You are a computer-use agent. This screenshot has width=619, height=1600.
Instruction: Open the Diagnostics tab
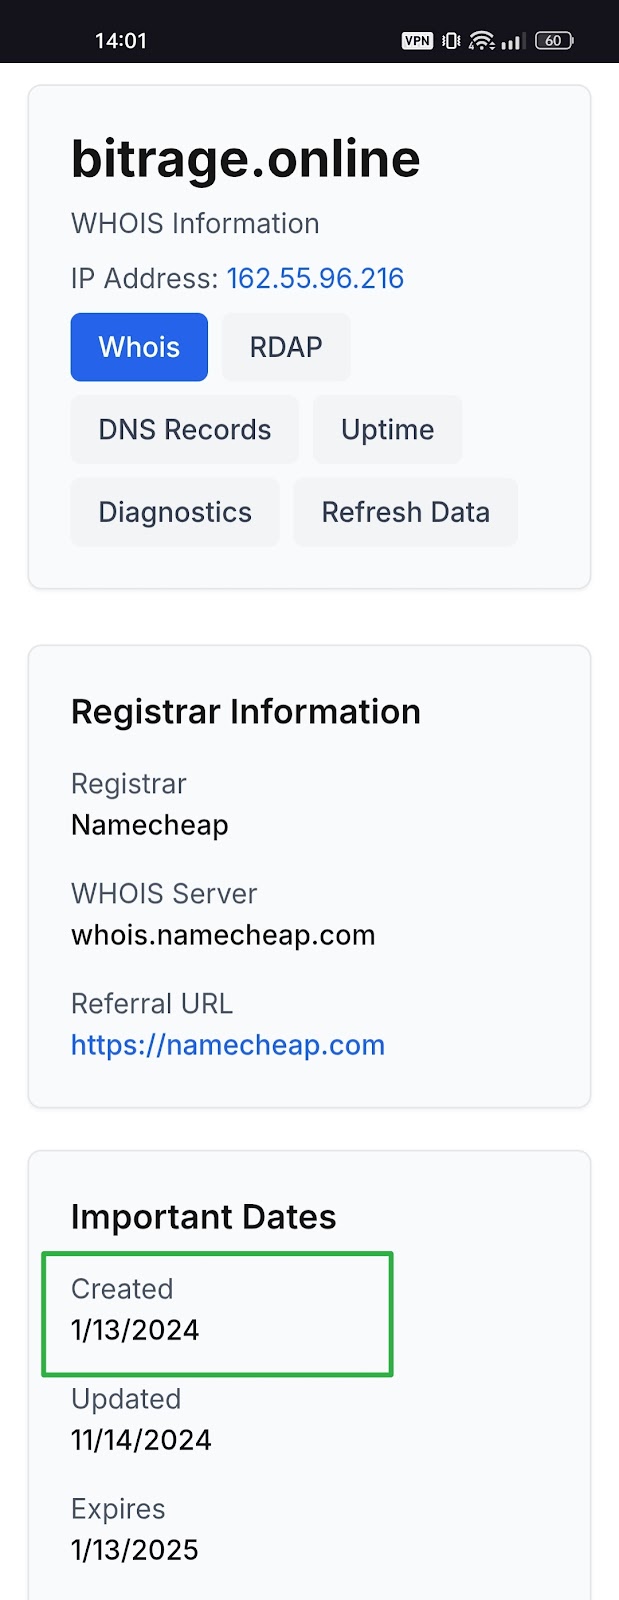click(x=175, y=512)
